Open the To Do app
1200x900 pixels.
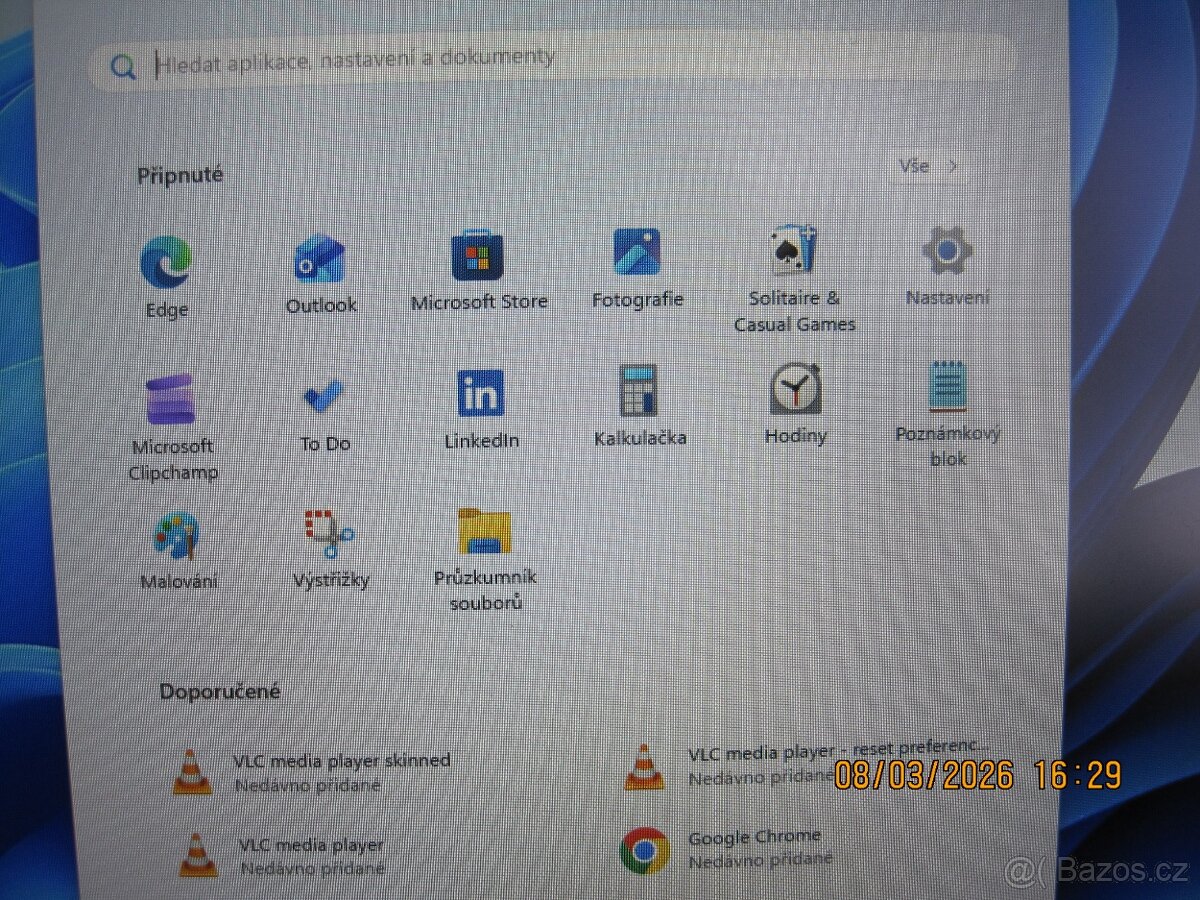tap(324, 399)
